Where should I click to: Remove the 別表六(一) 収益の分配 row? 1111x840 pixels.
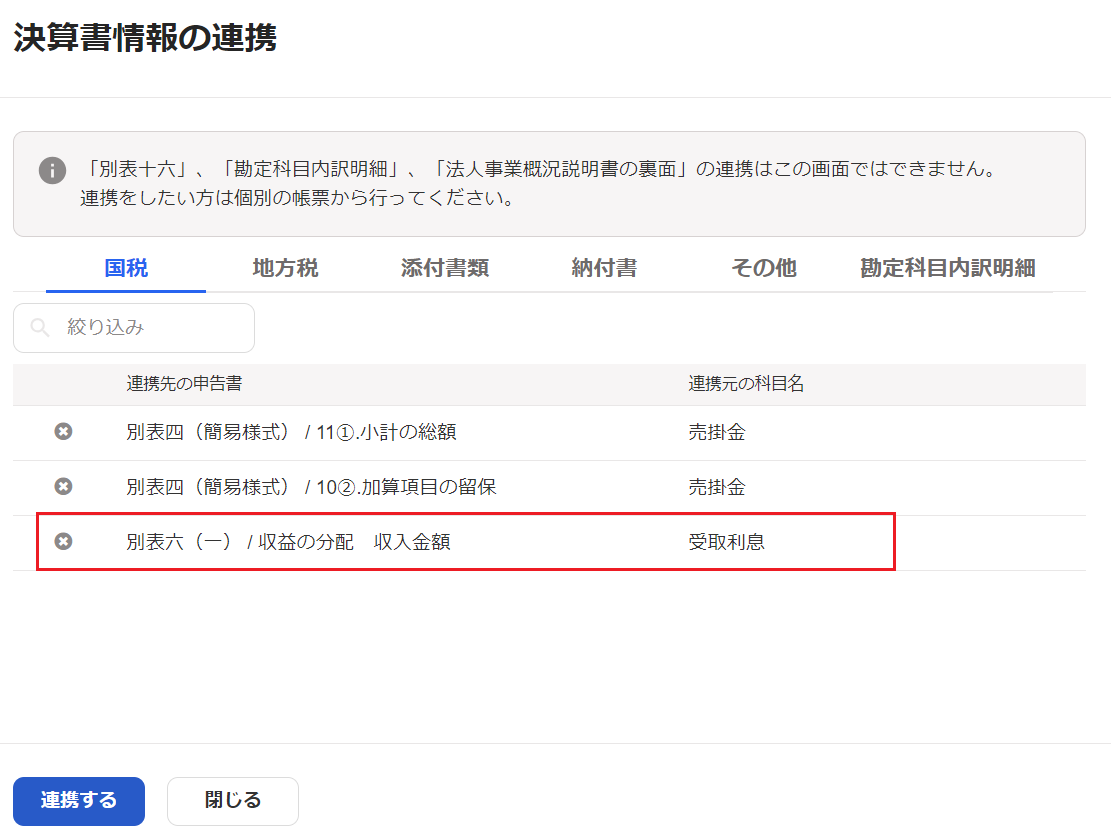coord(63,542)
